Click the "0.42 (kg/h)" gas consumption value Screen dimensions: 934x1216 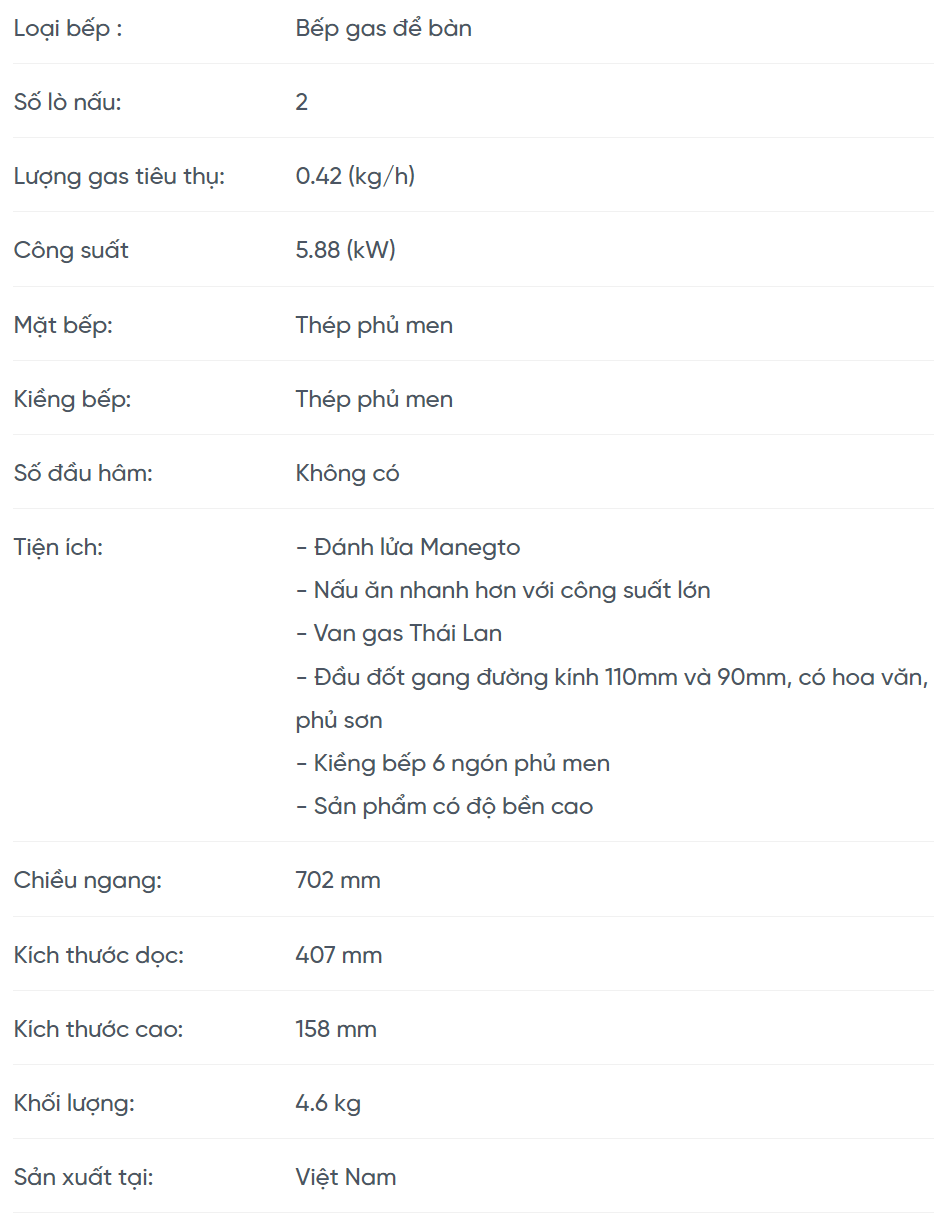pos(355,176)
